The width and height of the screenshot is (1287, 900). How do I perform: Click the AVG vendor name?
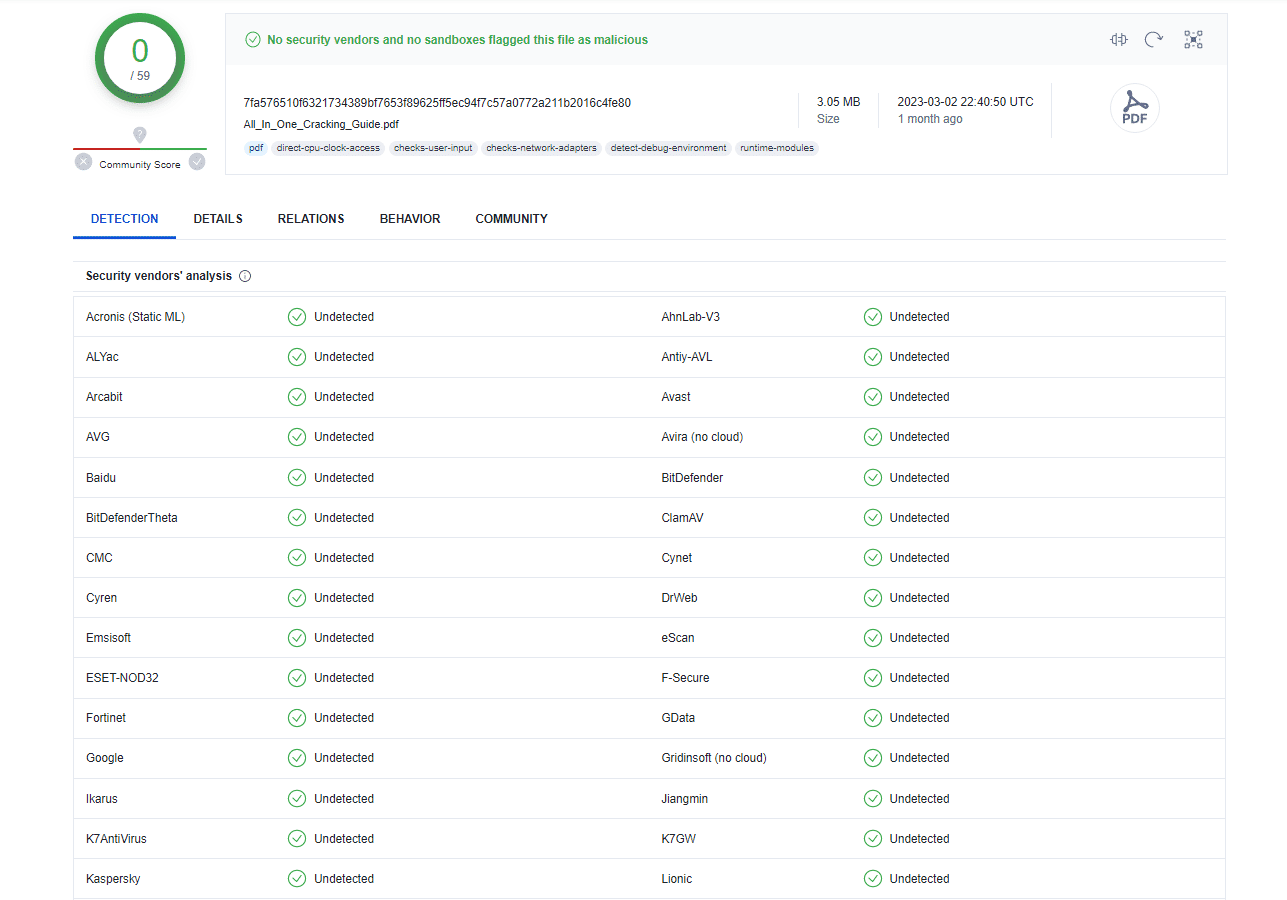pos(97,437)
